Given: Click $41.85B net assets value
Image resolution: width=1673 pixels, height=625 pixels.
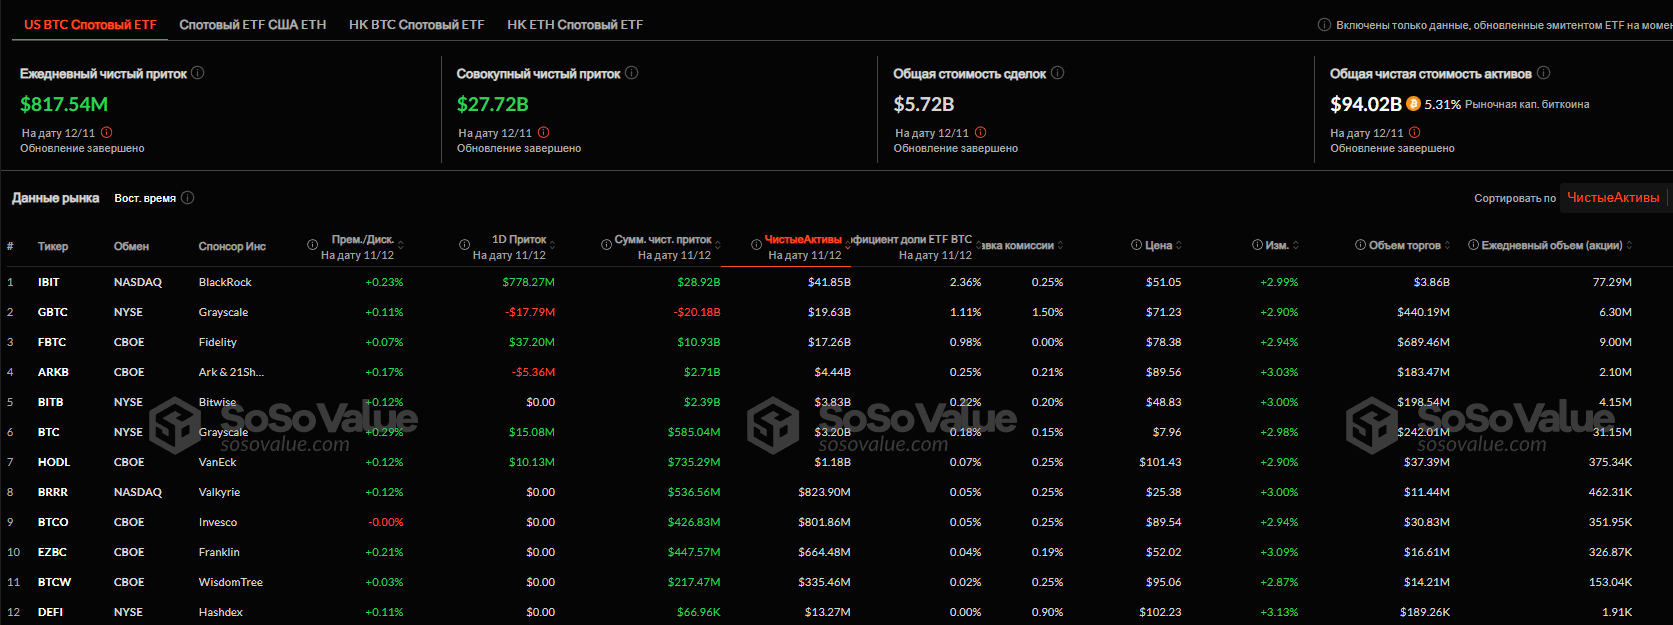Looking at the screenshot, I should (829, 282).
